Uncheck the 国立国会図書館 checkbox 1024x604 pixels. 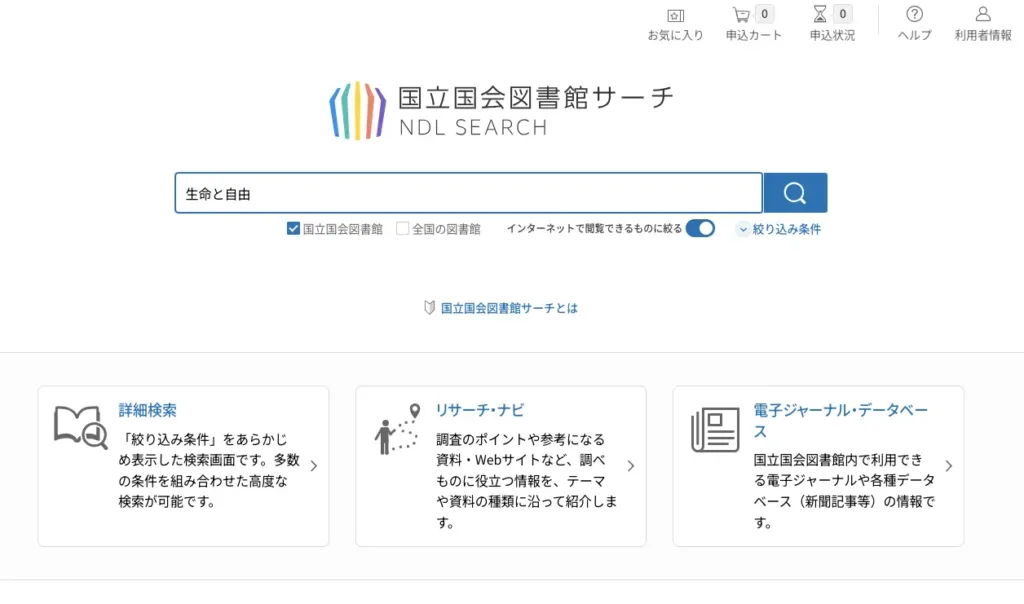293,229
